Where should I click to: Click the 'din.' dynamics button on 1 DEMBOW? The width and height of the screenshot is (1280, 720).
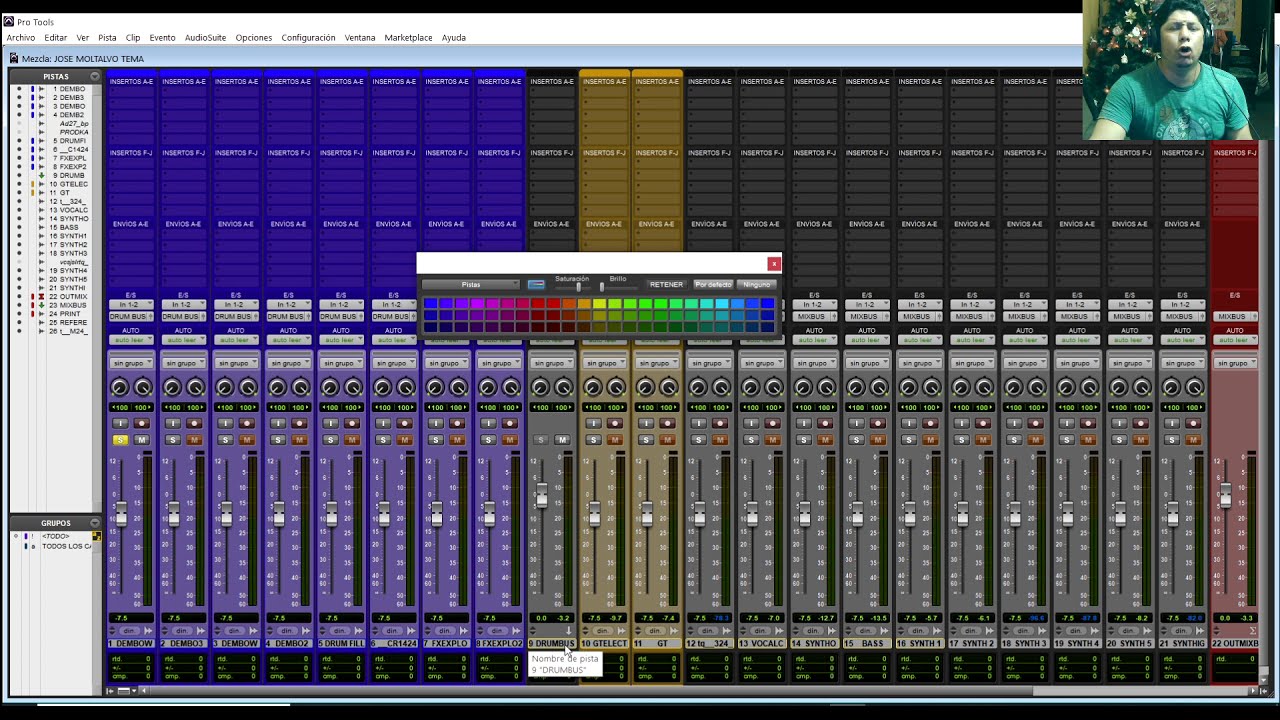click(128, 631)
